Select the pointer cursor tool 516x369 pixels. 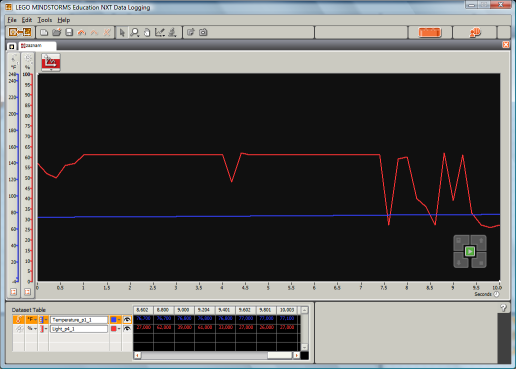pos(122,32)
